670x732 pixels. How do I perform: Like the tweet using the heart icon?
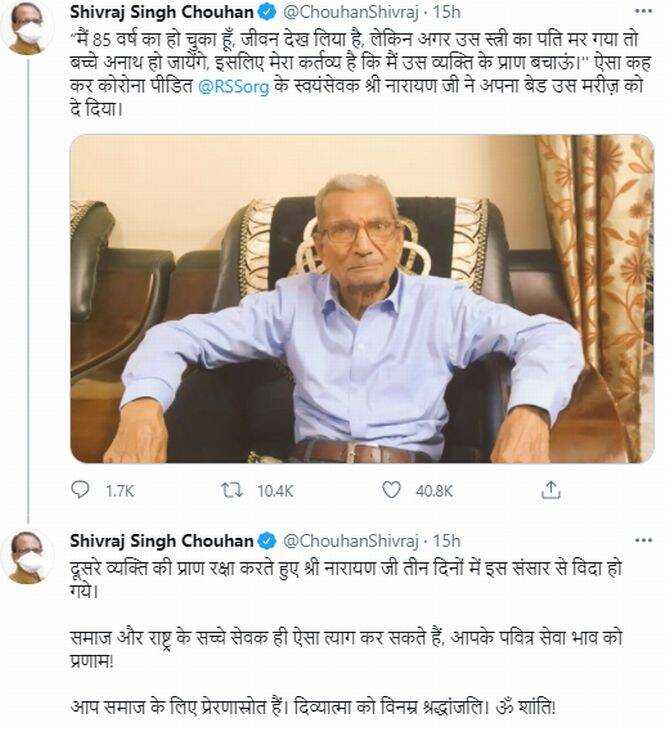pyautogui.click(x=393, y=490)
